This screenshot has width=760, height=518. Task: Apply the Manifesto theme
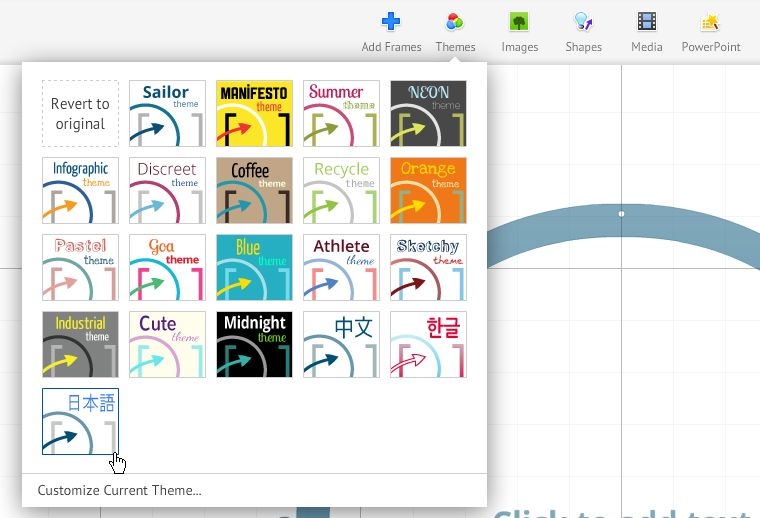click(x=254, y=113)
